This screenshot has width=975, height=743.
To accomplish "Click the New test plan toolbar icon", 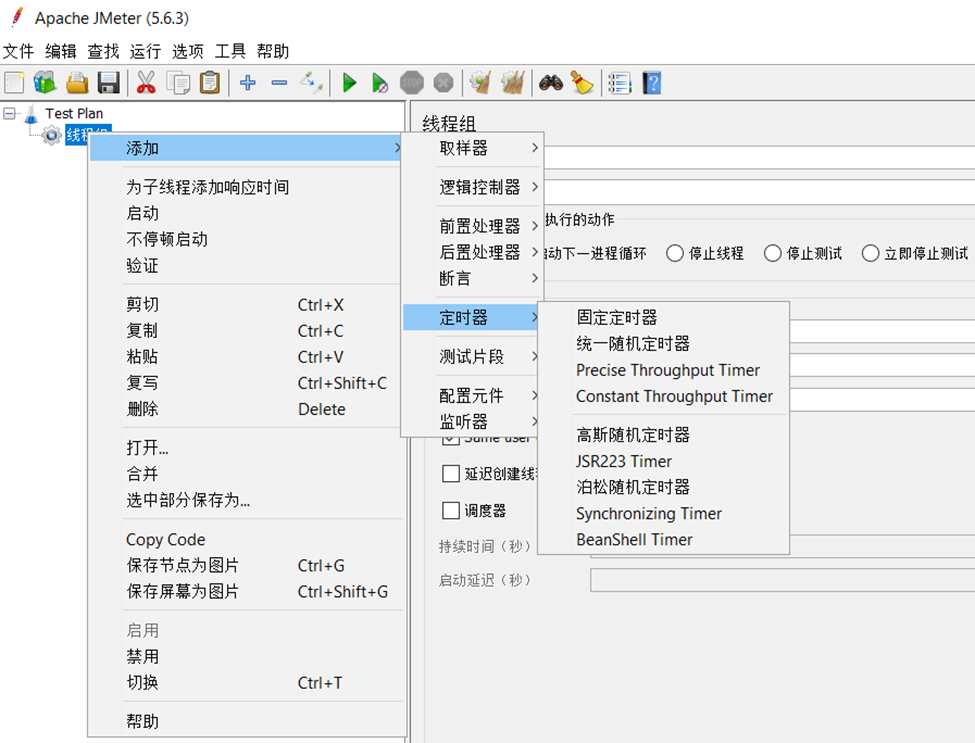I will (15, 83).
